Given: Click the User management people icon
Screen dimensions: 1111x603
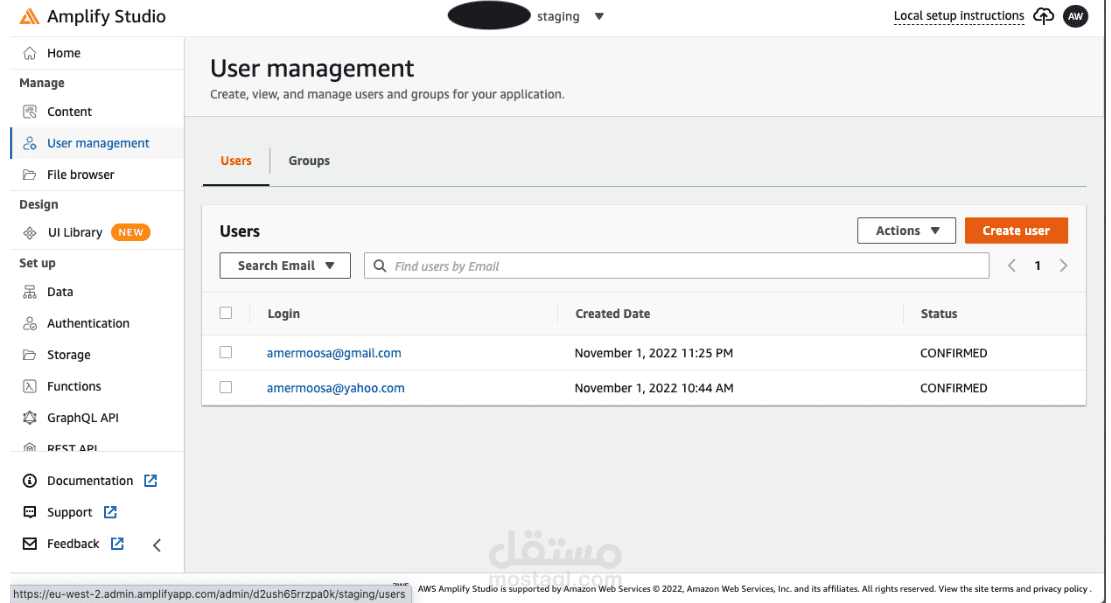Looking at the screenshot, I should click(x=30, y=143).
